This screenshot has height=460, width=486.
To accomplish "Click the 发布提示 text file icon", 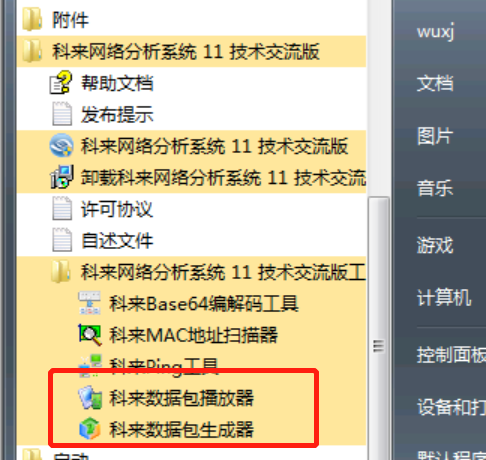I will point(62,114).
